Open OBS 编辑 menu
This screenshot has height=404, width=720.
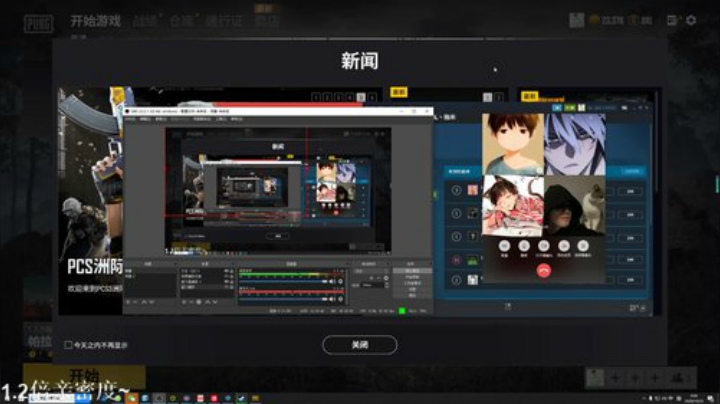point(145,119)
